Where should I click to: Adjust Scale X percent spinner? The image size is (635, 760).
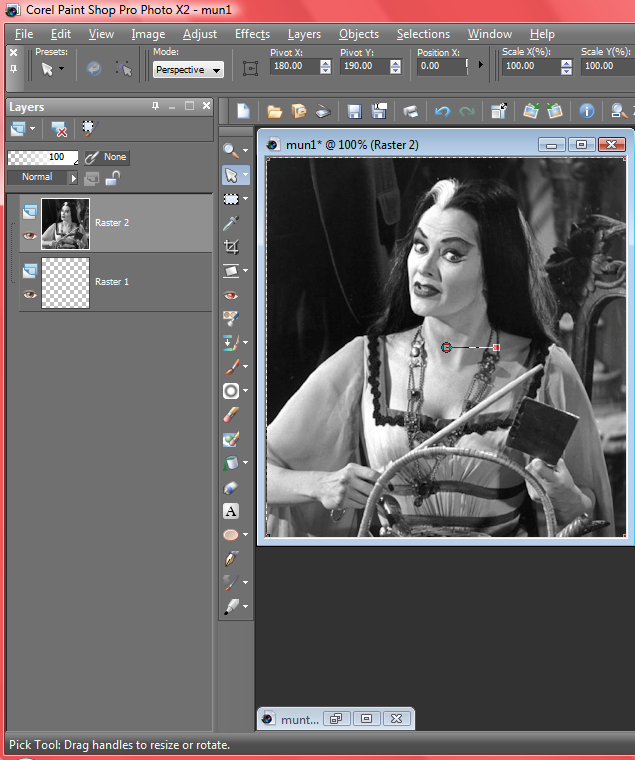coord(566,66)
